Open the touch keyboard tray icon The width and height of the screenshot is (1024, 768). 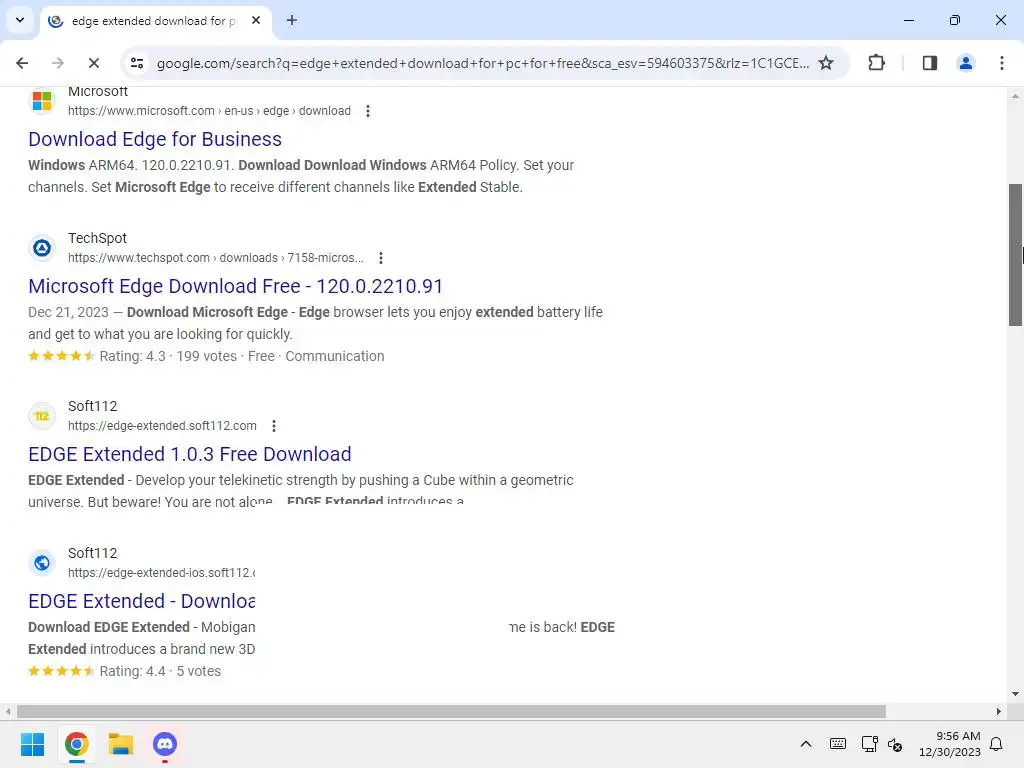(x=838, y=744)
